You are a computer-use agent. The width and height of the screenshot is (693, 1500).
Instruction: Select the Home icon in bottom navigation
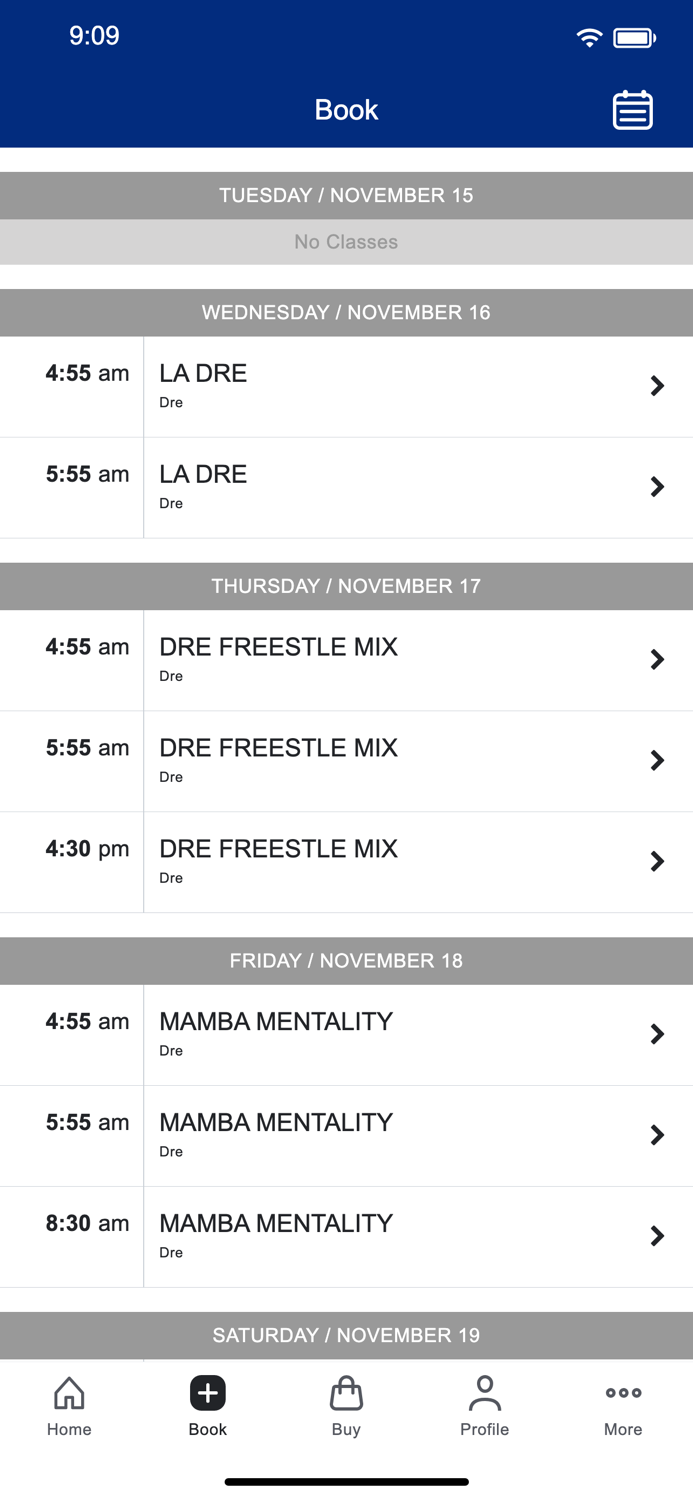(x=68, y=1392)
